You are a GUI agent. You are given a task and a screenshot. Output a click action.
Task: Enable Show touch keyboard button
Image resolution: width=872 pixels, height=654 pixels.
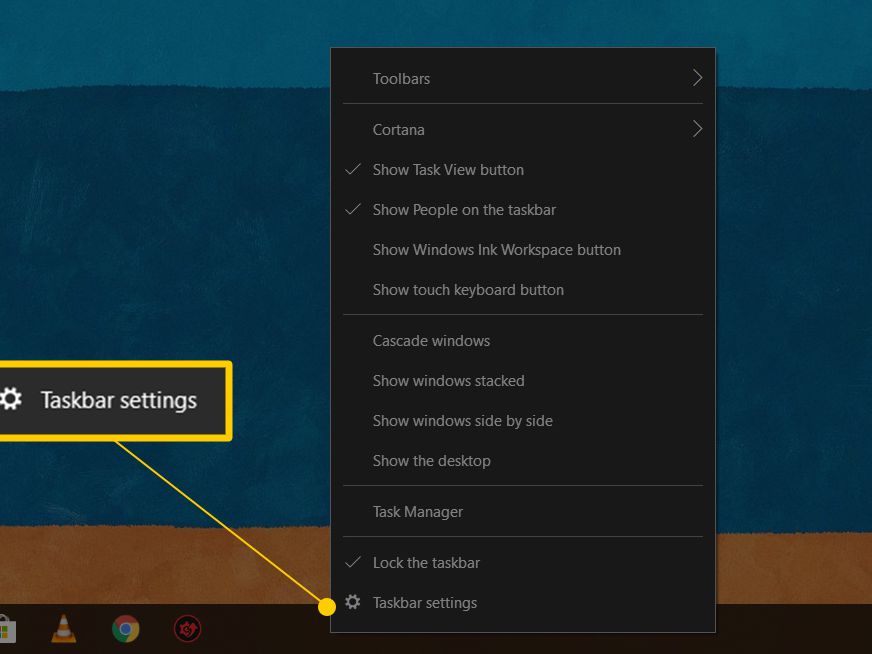[468, 289]
